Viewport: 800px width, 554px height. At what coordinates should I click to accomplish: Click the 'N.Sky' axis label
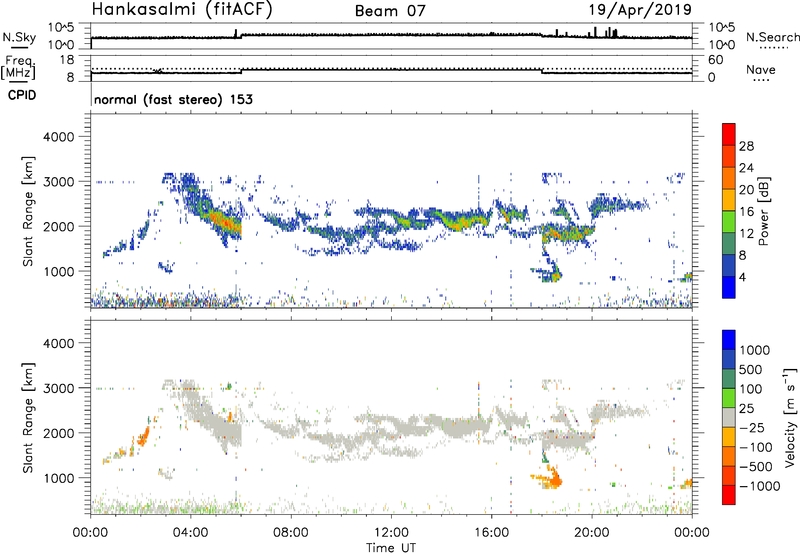[x=19, y=37]
